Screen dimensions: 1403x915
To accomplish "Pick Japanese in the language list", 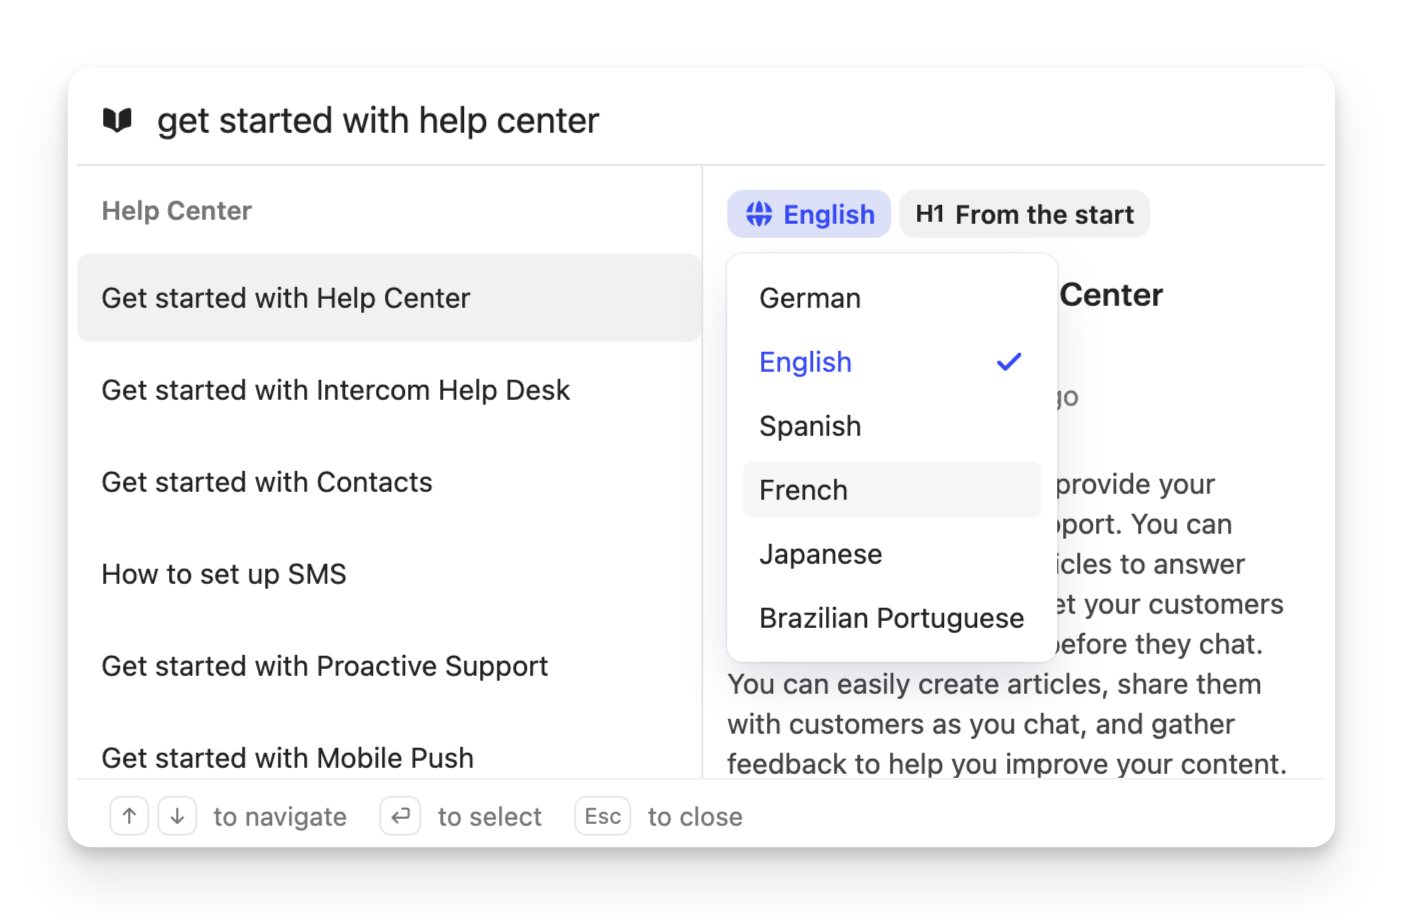I will 820,554.
